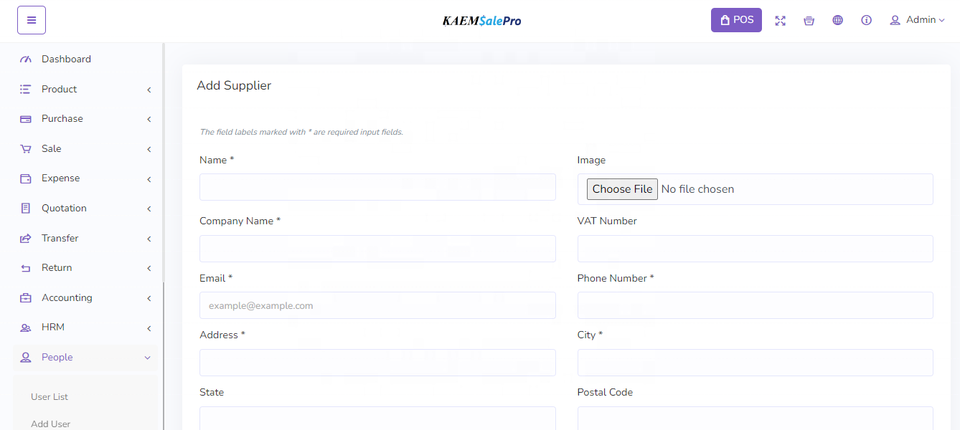960x430 pixels.
Task: Click the Accounting briefcase icon in sidebar
Action: pyautogui.click(x=26, y=298)
